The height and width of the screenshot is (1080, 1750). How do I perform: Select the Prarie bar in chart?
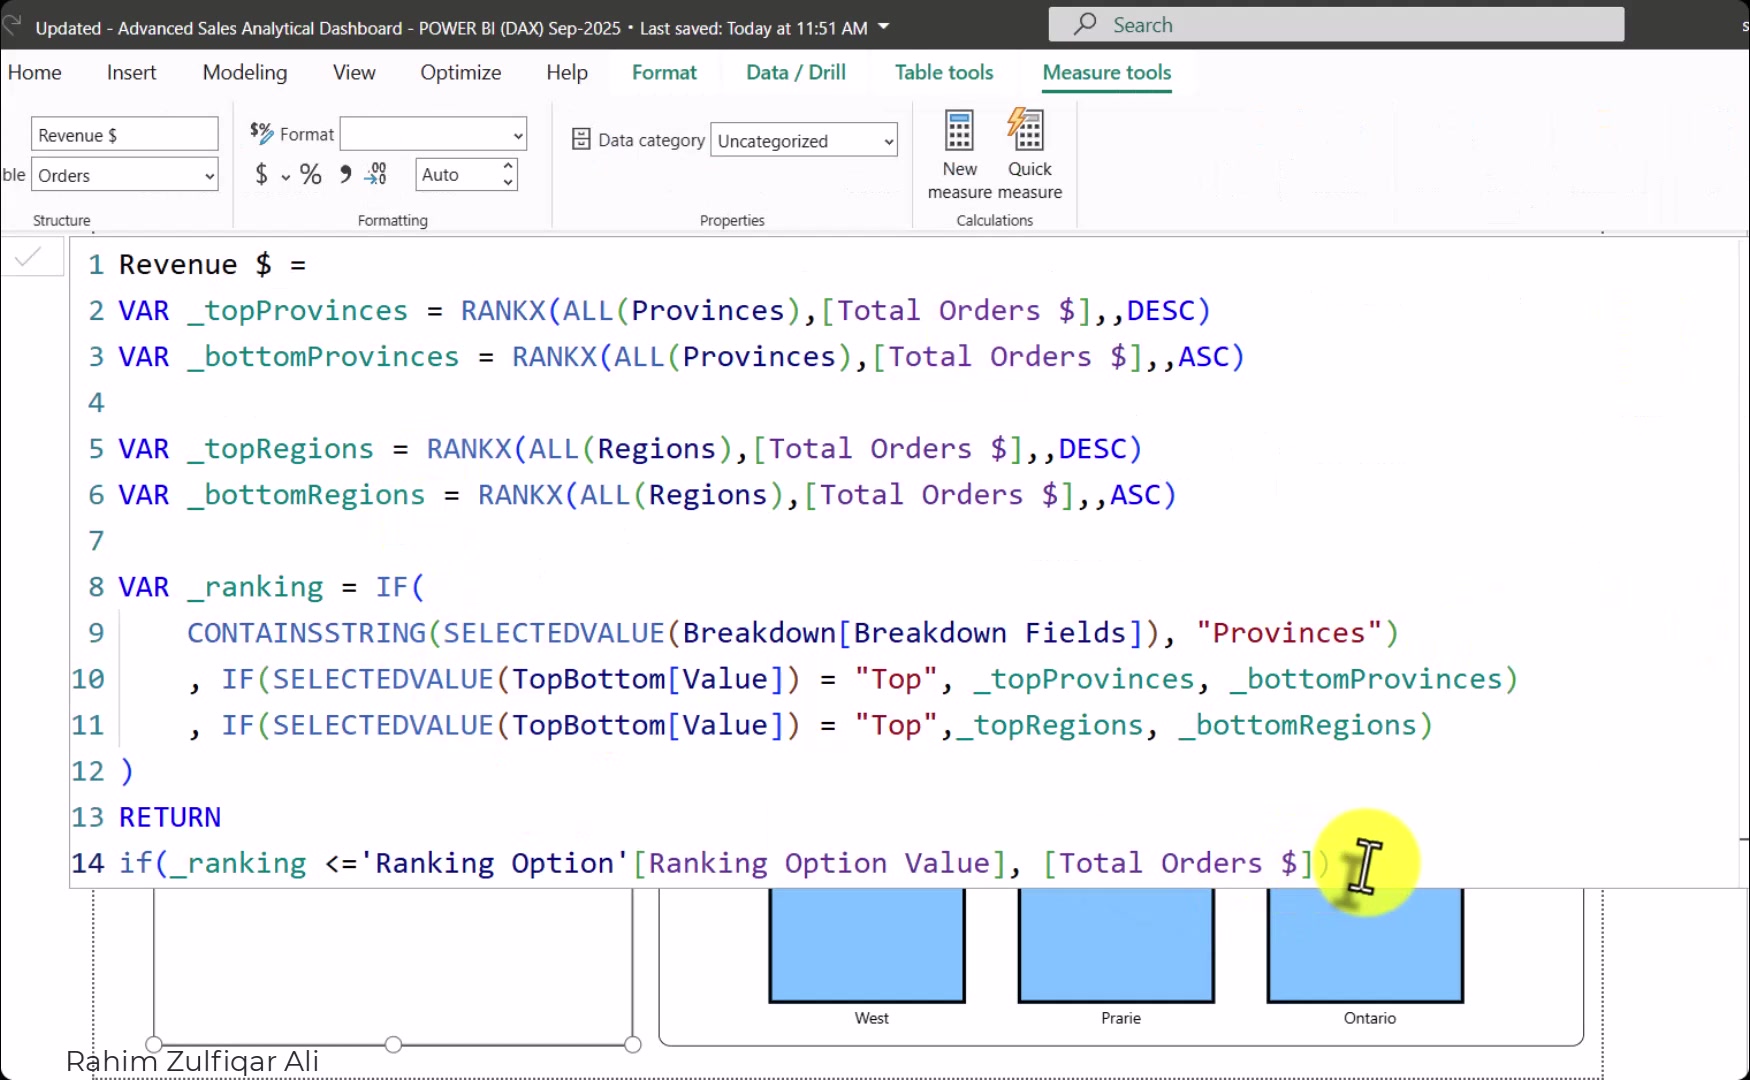click(1116, 945)
